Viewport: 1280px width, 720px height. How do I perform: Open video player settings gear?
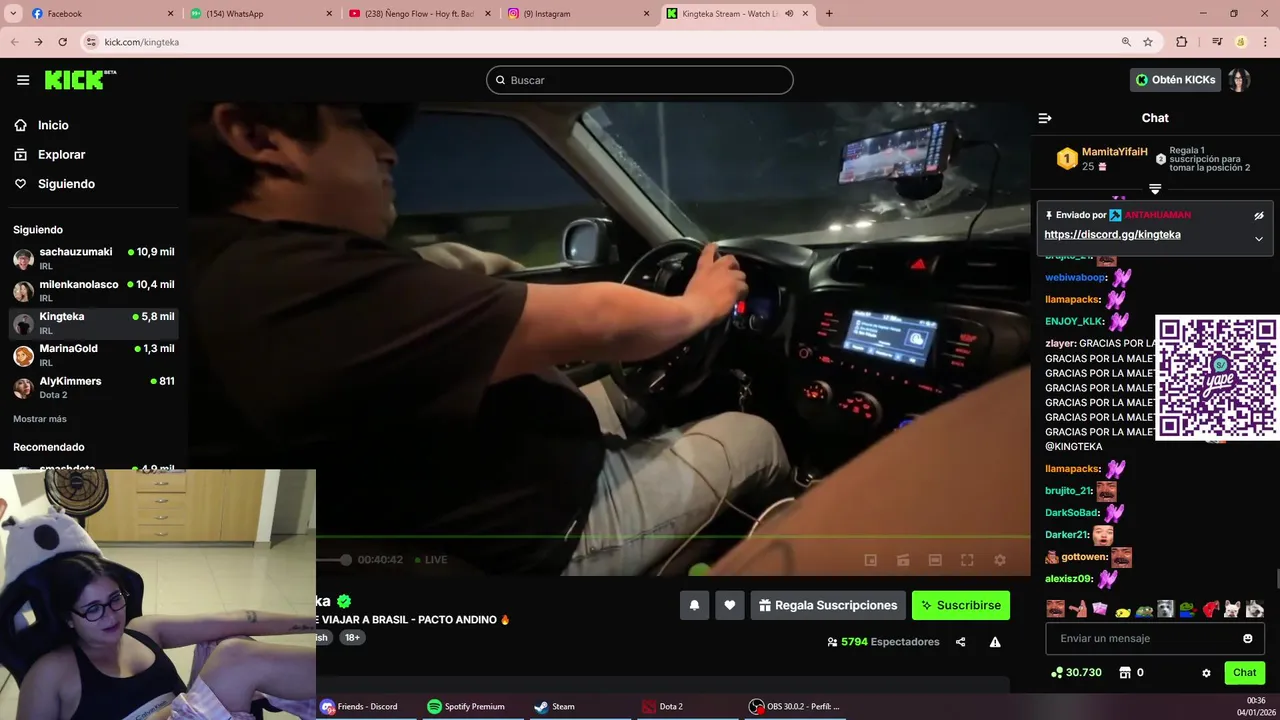(x=999, y=560)
